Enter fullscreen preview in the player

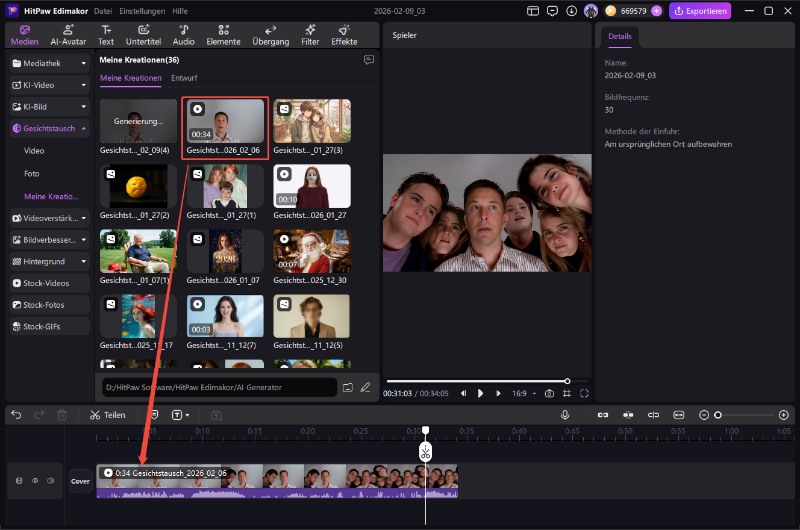tap(584, 394)
